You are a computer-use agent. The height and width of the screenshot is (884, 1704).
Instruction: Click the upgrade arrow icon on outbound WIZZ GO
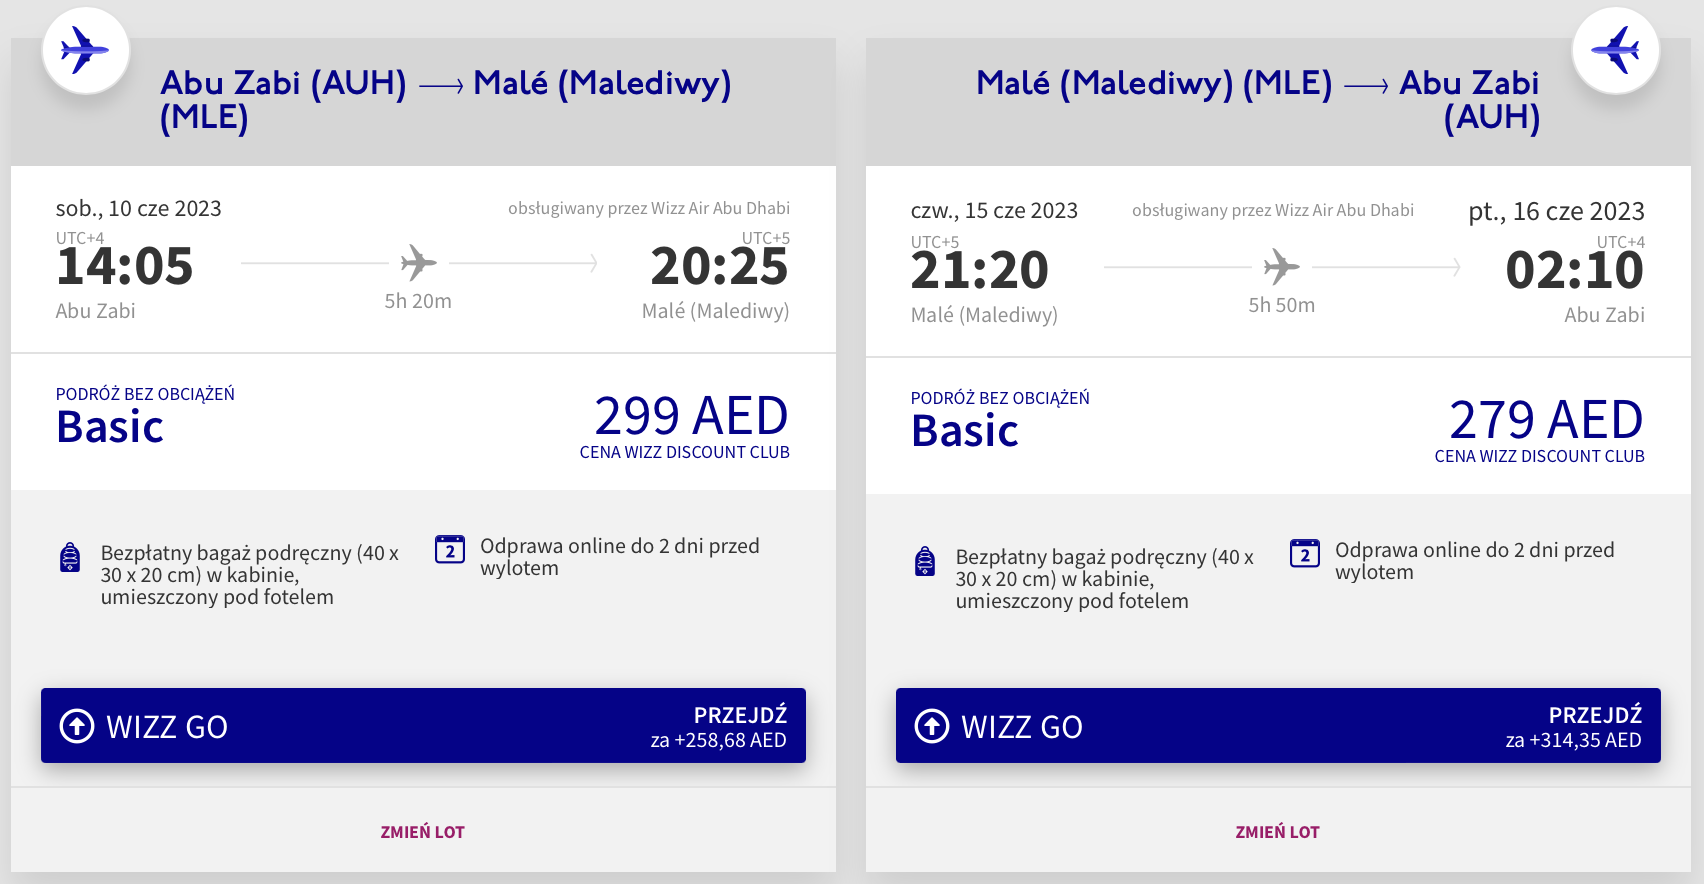click(77, 726)
